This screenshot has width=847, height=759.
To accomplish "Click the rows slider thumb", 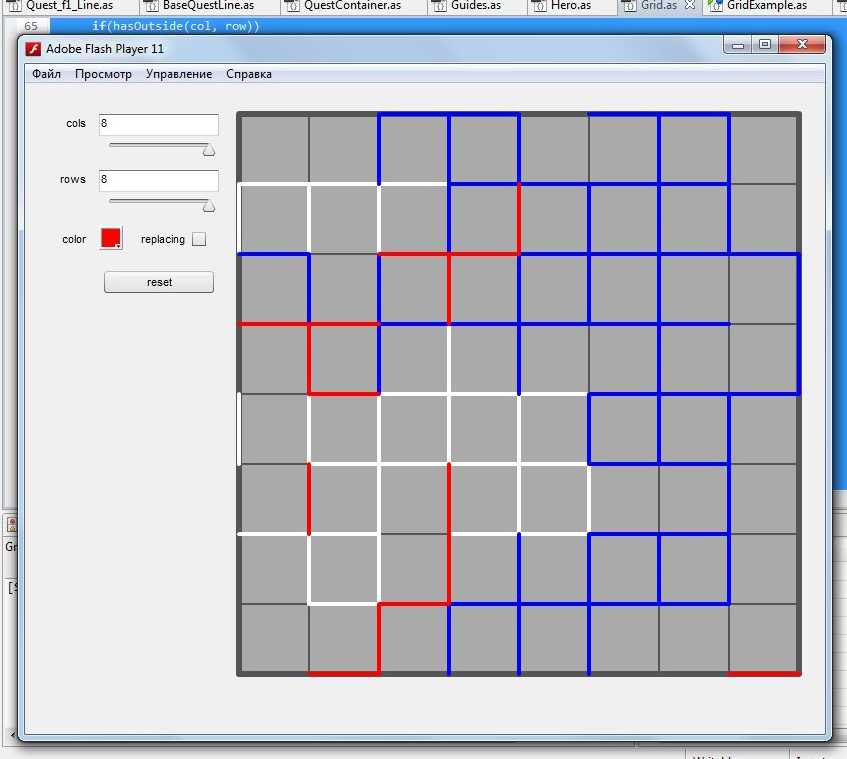I will [x=209, y=206].
